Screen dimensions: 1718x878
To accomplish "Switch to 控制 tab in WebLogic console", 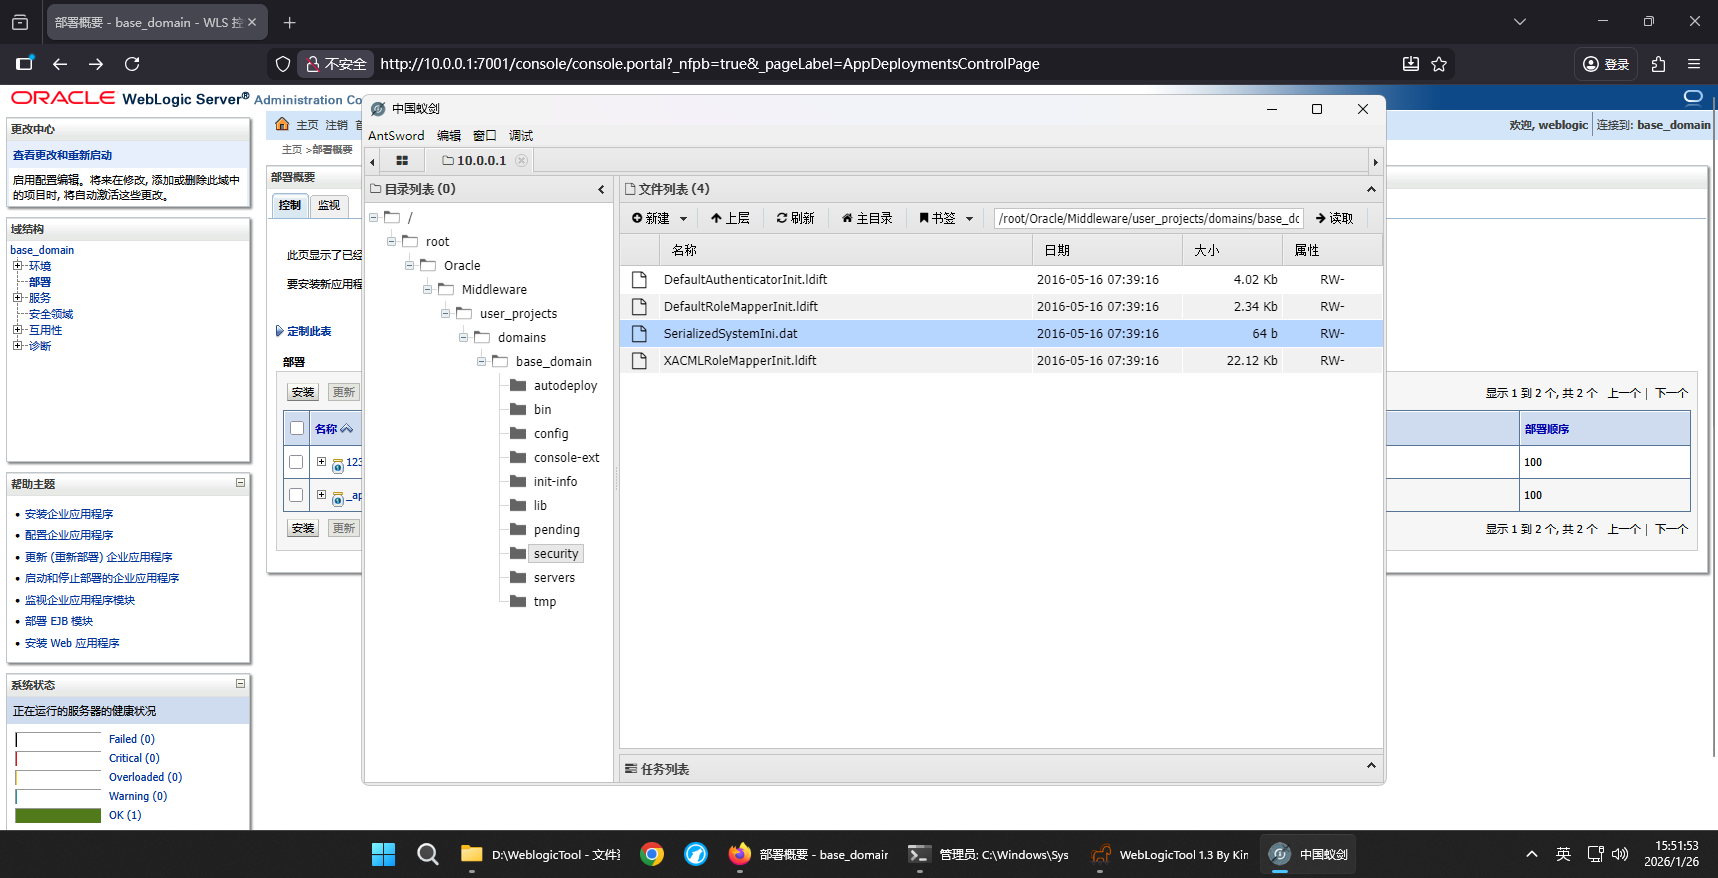I will coord(290,205).
